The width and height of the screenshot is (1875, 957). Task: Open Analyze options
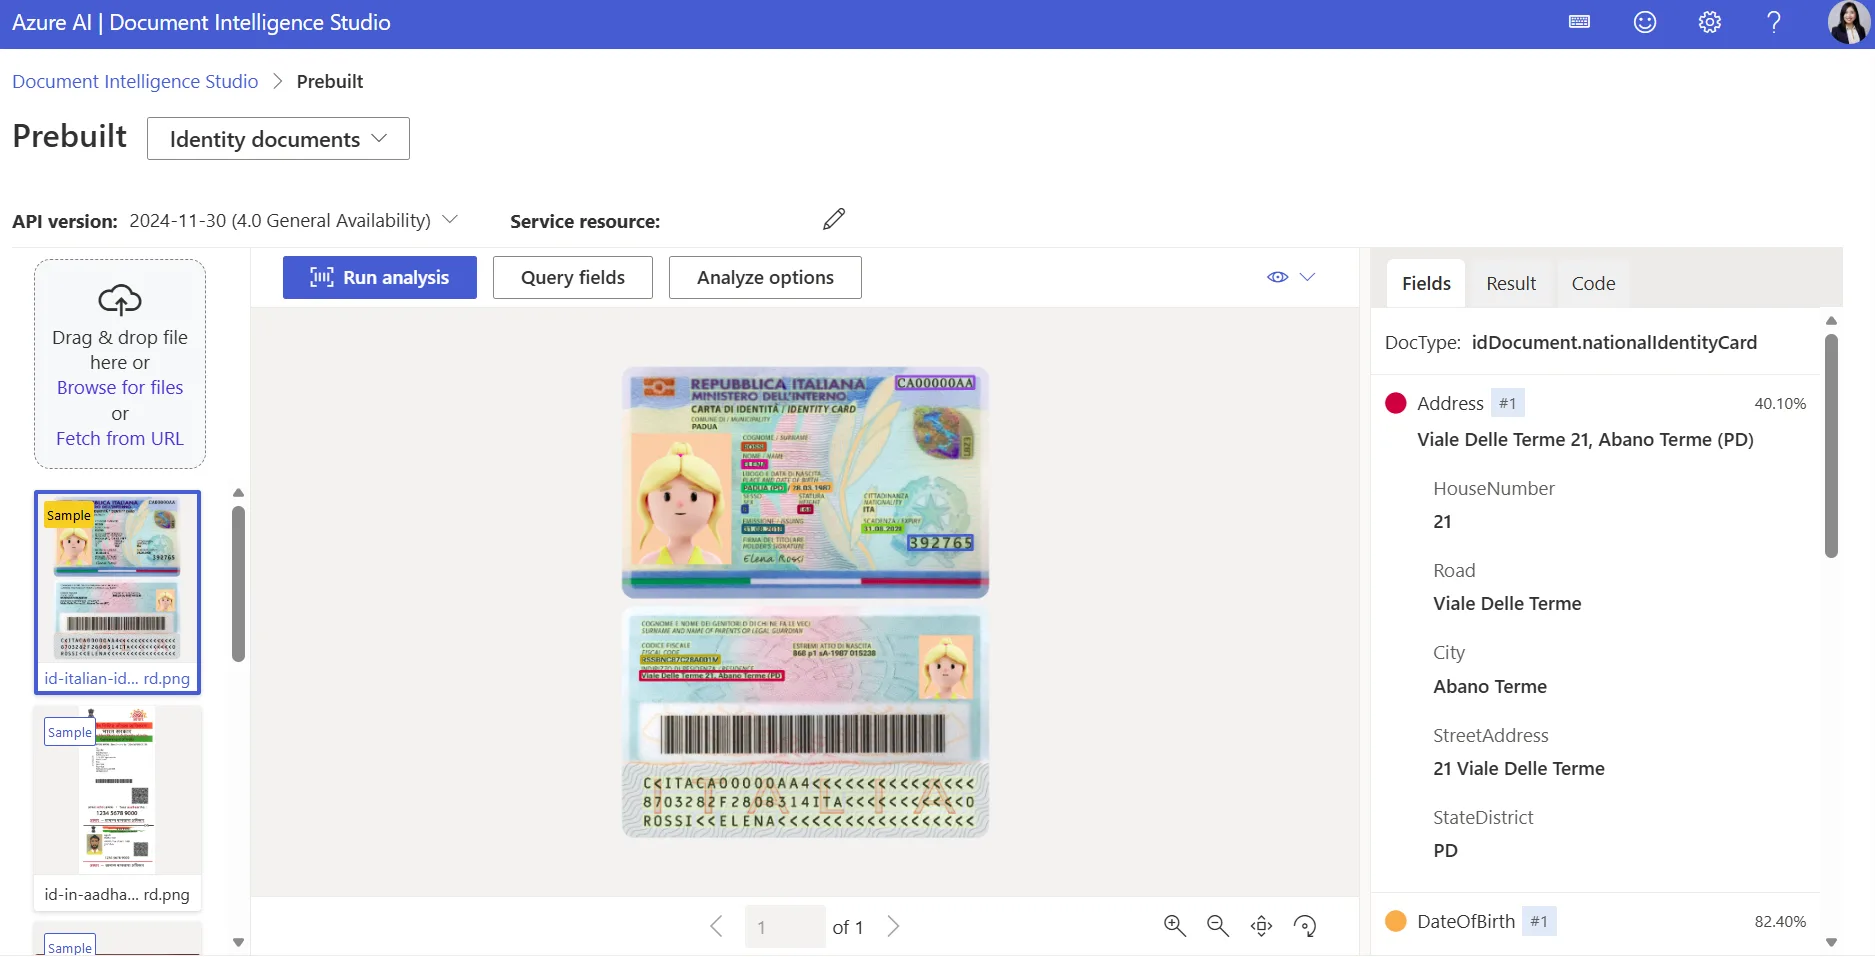pos(765,277)
